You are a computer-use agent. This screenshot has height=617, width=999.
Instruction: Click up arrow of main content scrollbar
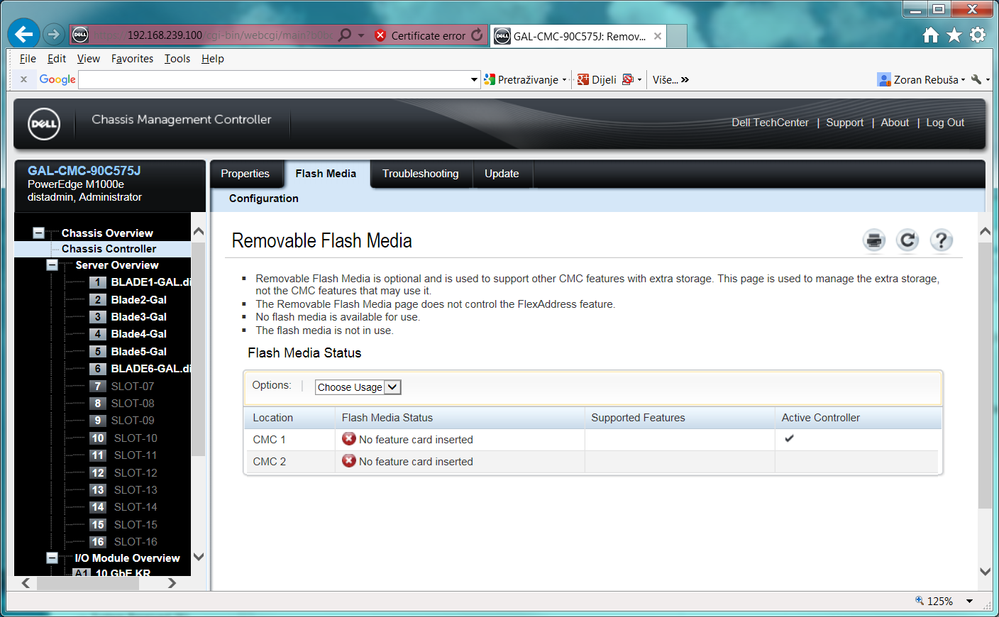click(x=985, y=231)
